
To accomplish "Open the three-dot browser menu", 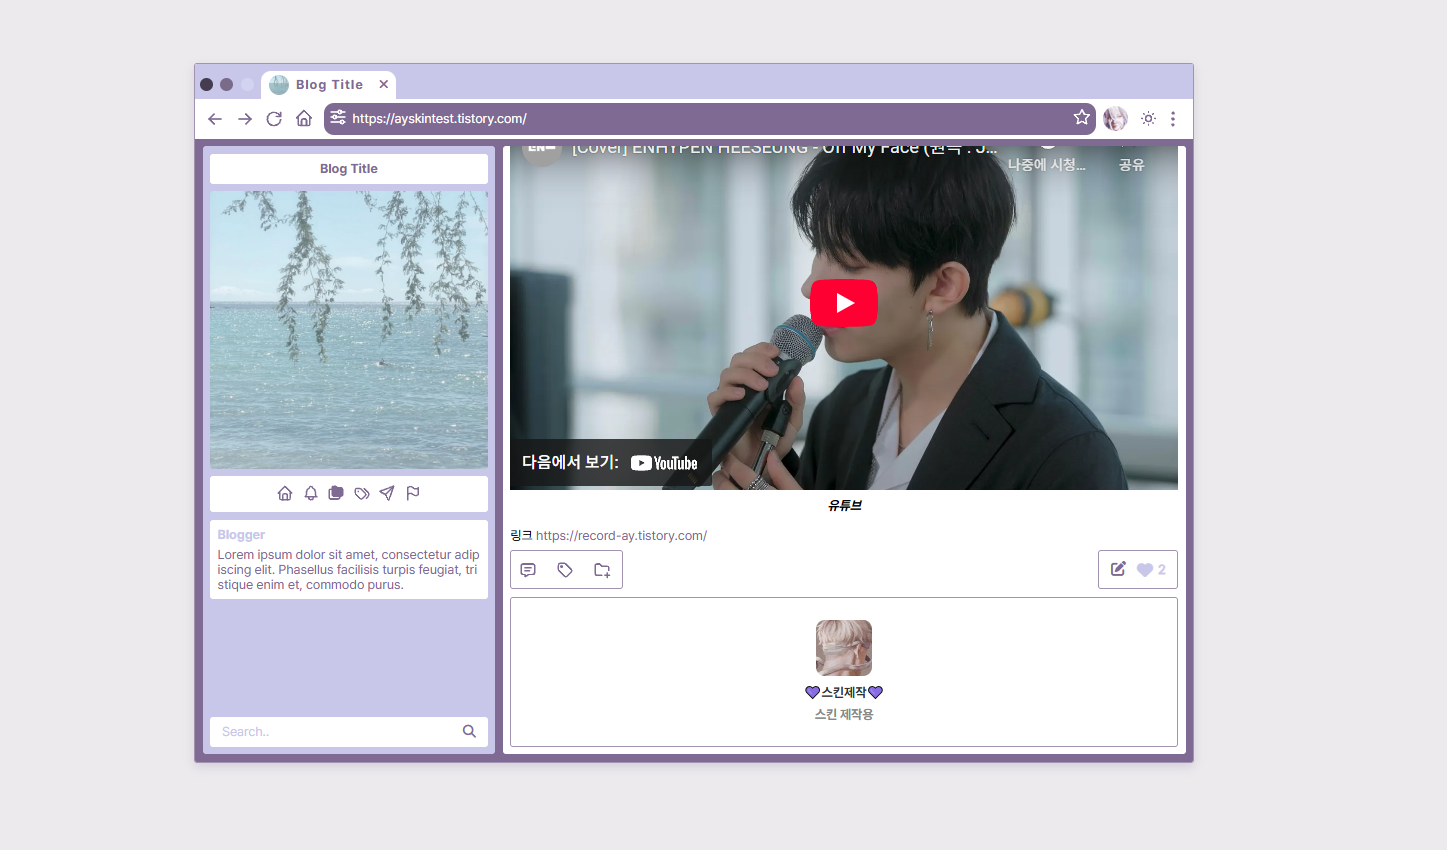I will tap(1173, 119).
